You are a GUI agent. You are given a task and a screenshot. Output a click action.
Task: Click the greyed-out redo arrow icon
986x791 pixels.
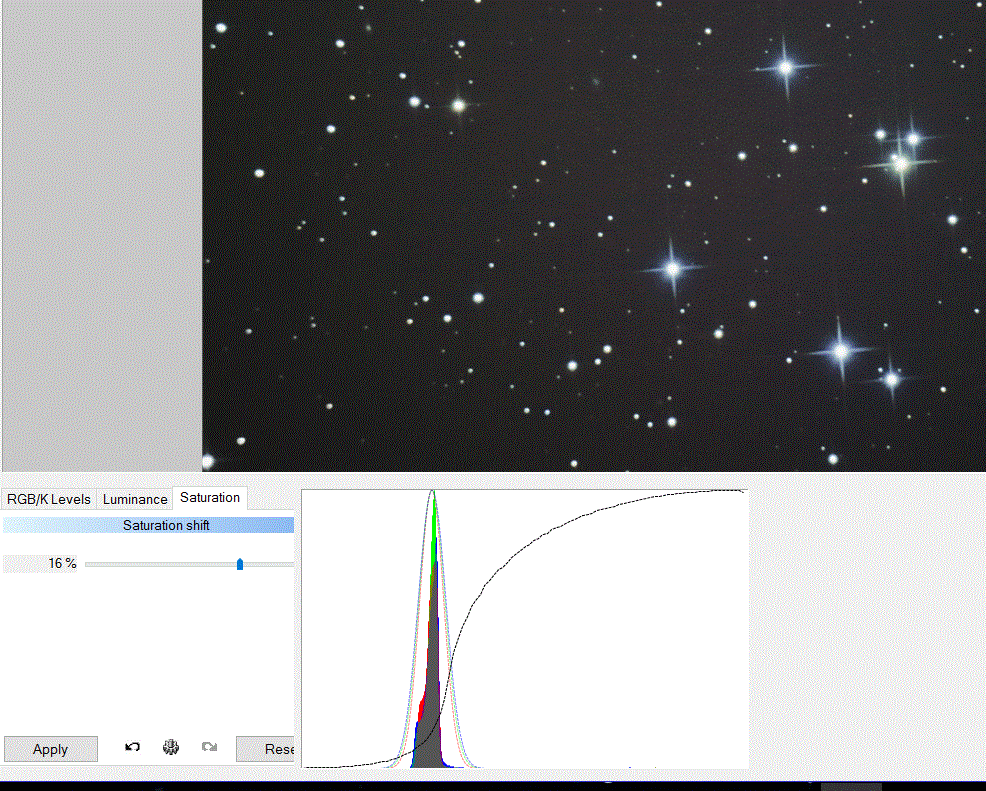tap(209, 747)
